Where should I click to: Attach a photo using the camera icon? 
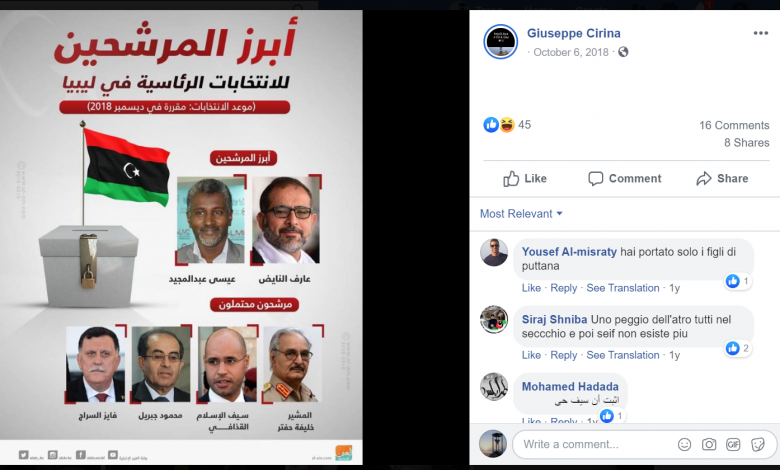[x=709, y=444]
